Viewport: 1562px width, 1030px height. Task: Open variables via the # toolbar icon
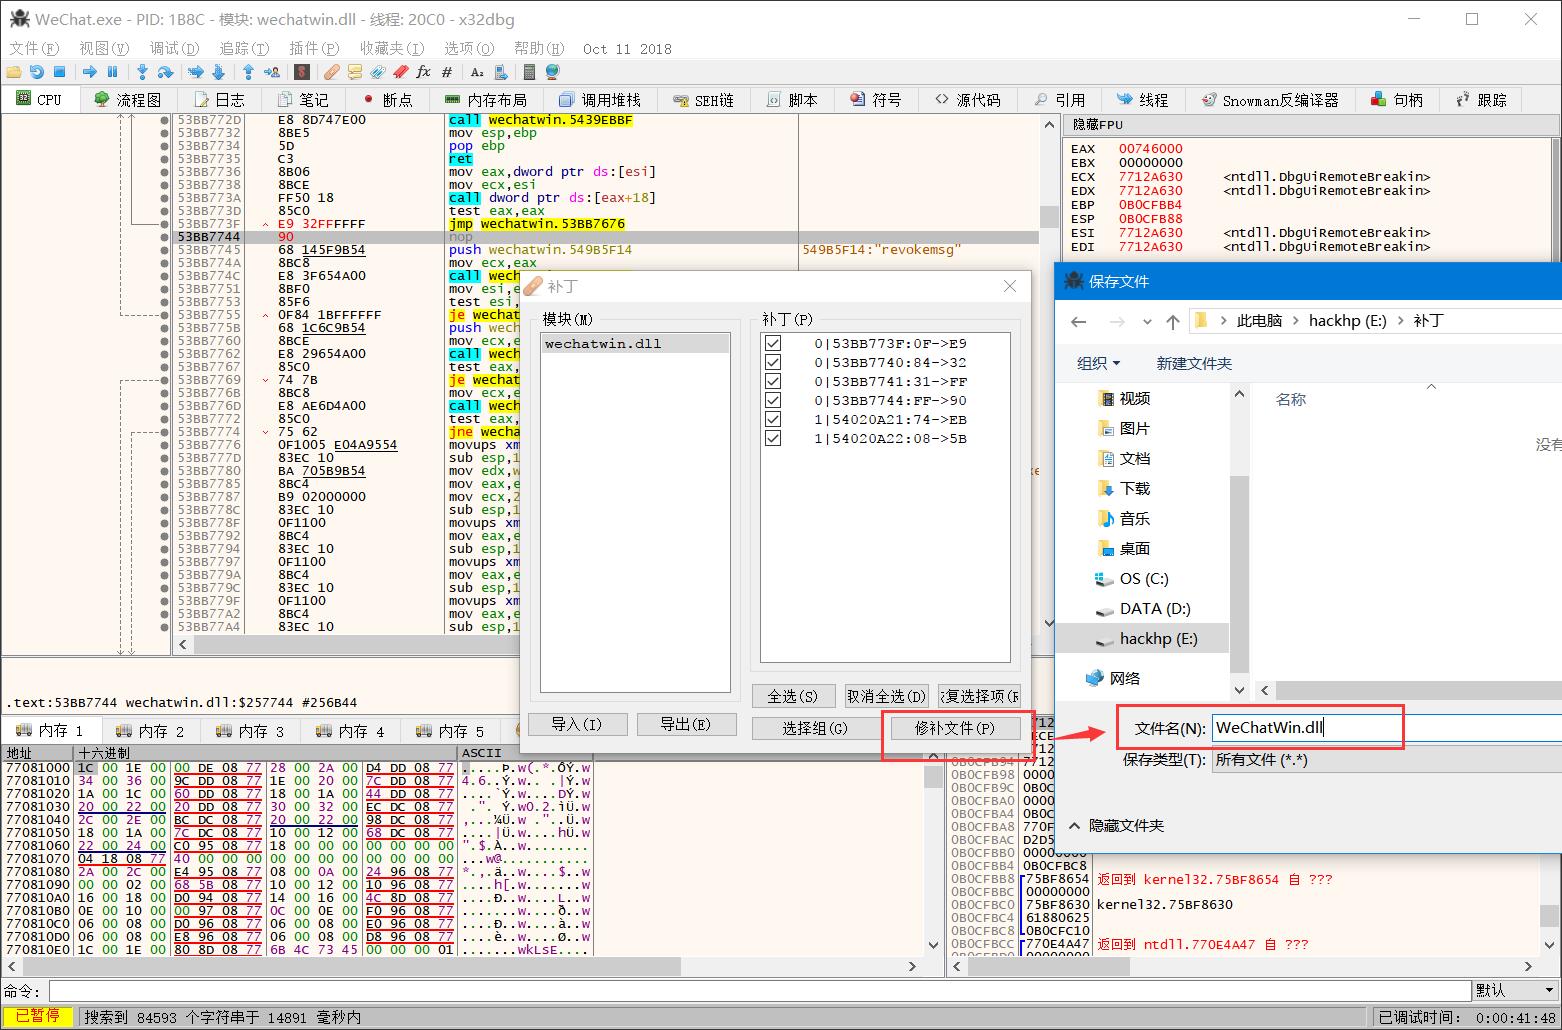[x=446, y=72]
